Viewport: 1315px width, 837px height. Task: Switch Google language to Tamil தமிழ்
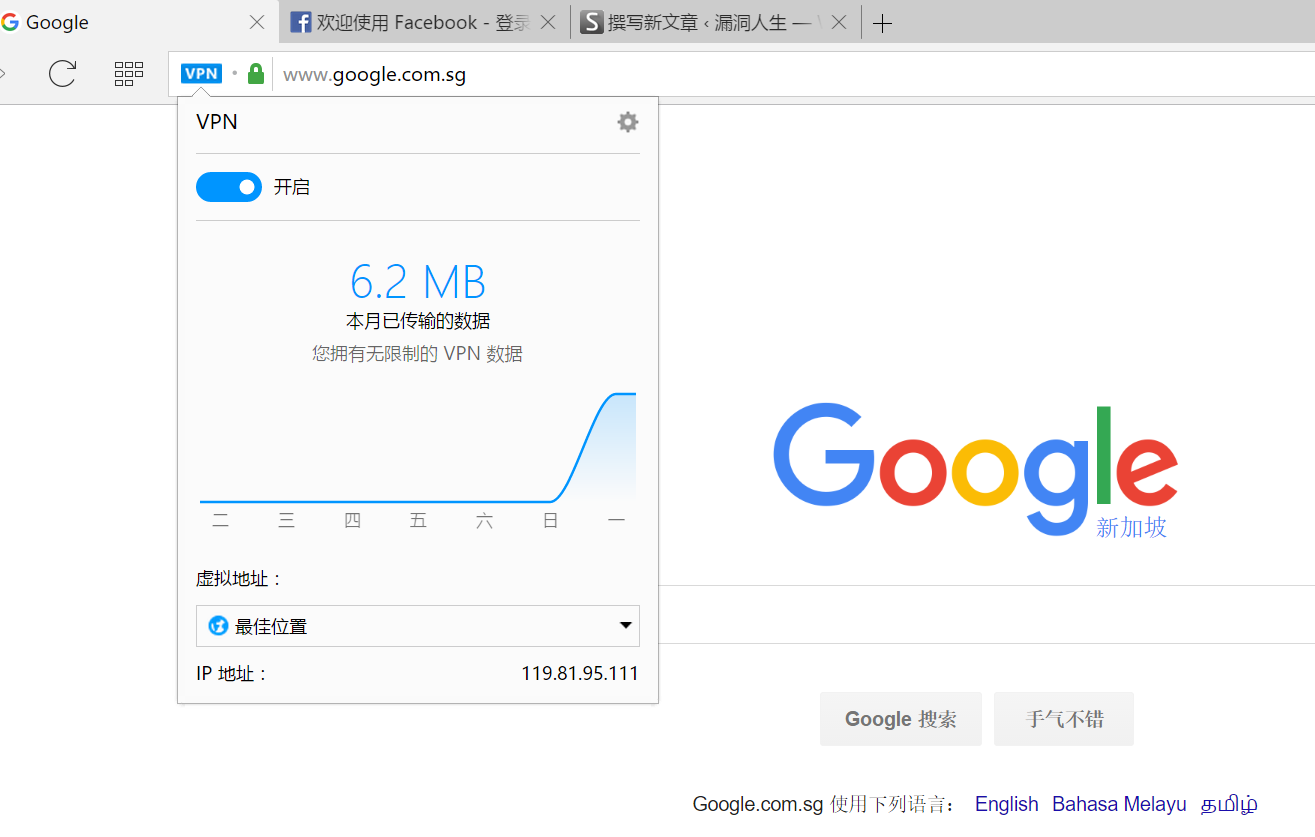point(1229,804)
